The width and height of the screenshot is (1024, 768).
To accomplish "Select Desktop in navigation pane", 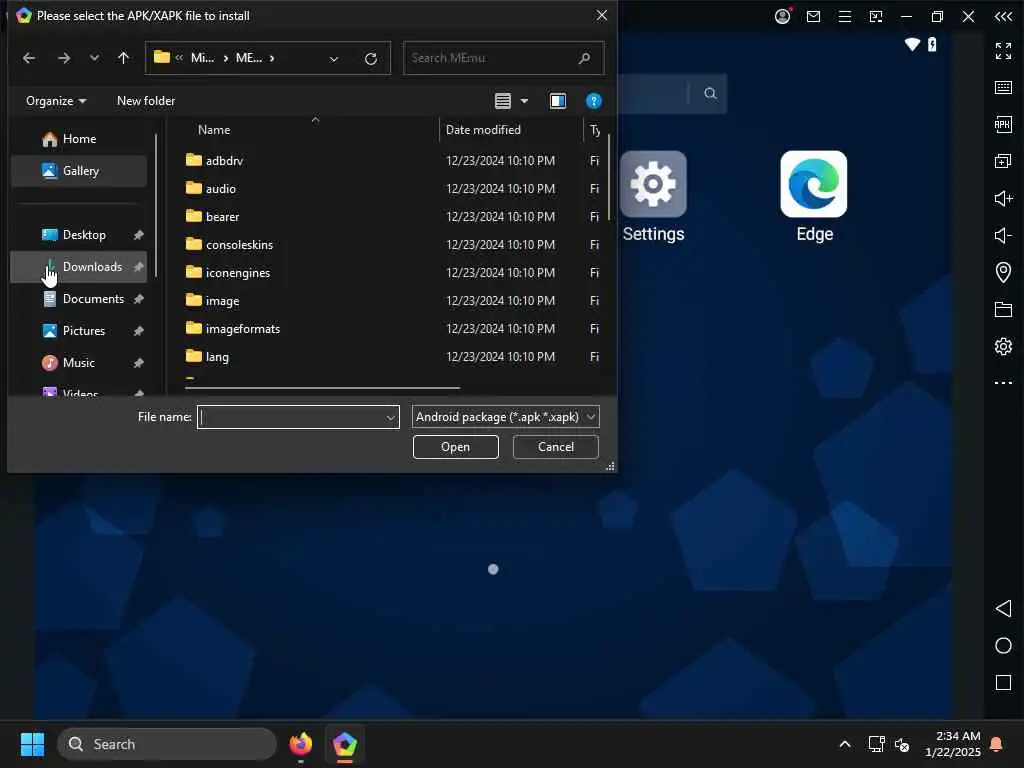I will 78,234.
